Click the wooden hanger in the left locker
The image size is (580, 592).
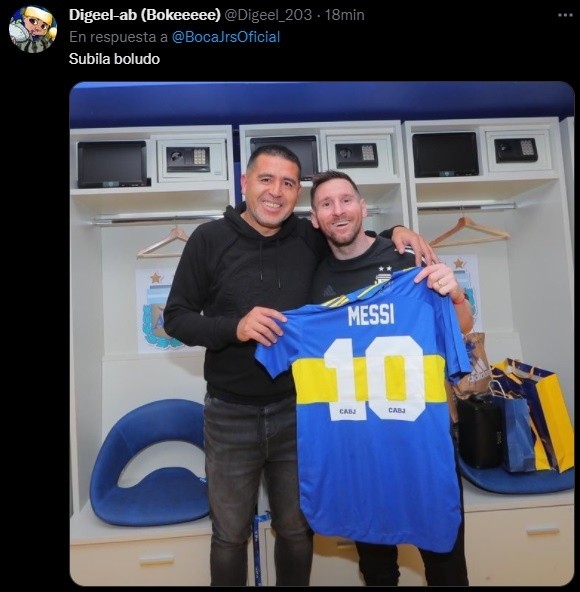coord(163,243)
